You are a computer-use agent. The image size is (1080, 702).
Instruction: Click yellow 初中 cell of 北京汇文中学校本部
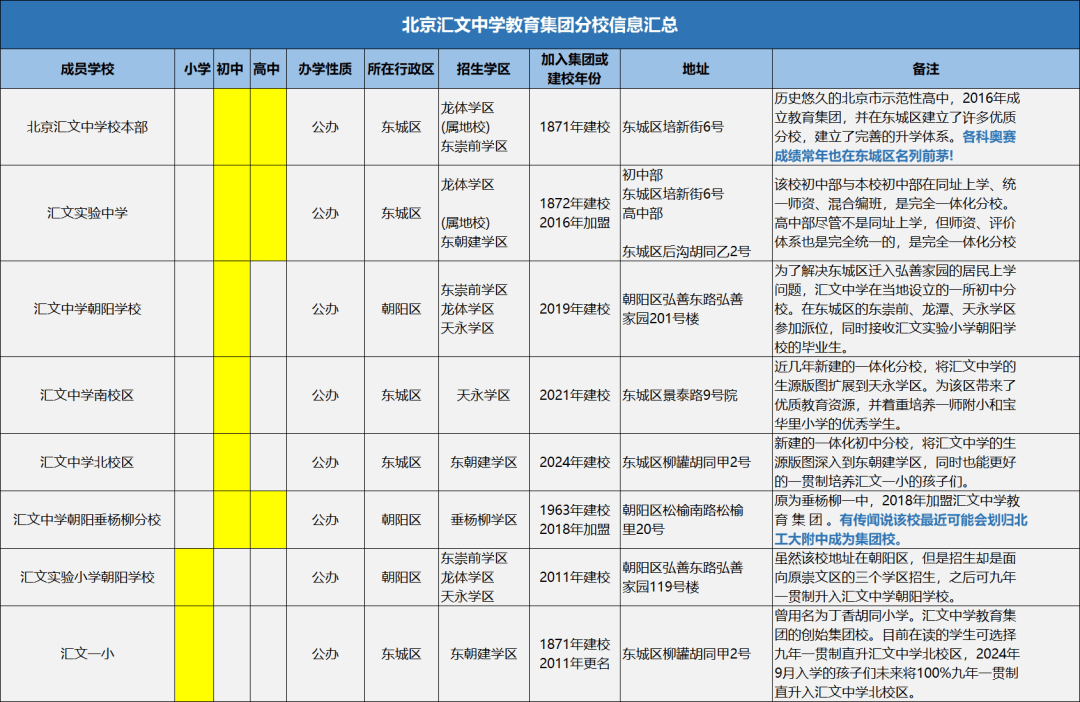(x=231, y=127)
